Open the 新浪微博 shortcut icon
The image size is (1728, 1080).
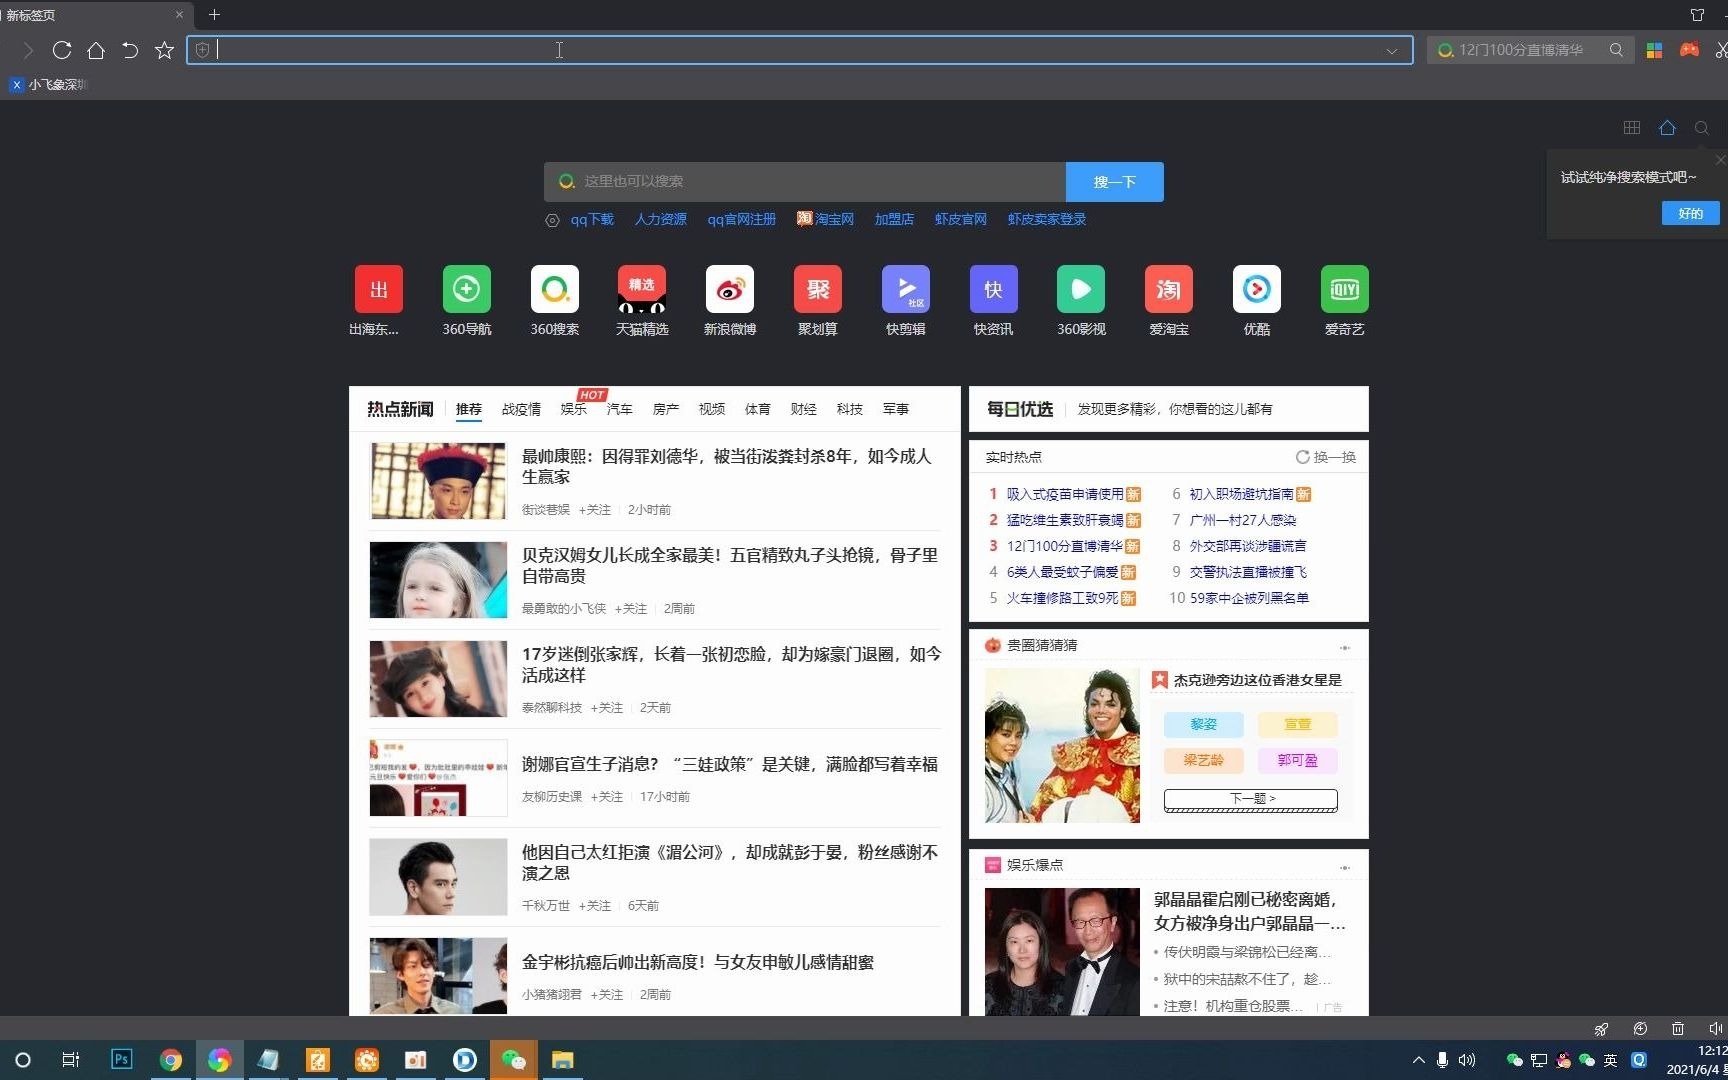[x=730, y=290]
